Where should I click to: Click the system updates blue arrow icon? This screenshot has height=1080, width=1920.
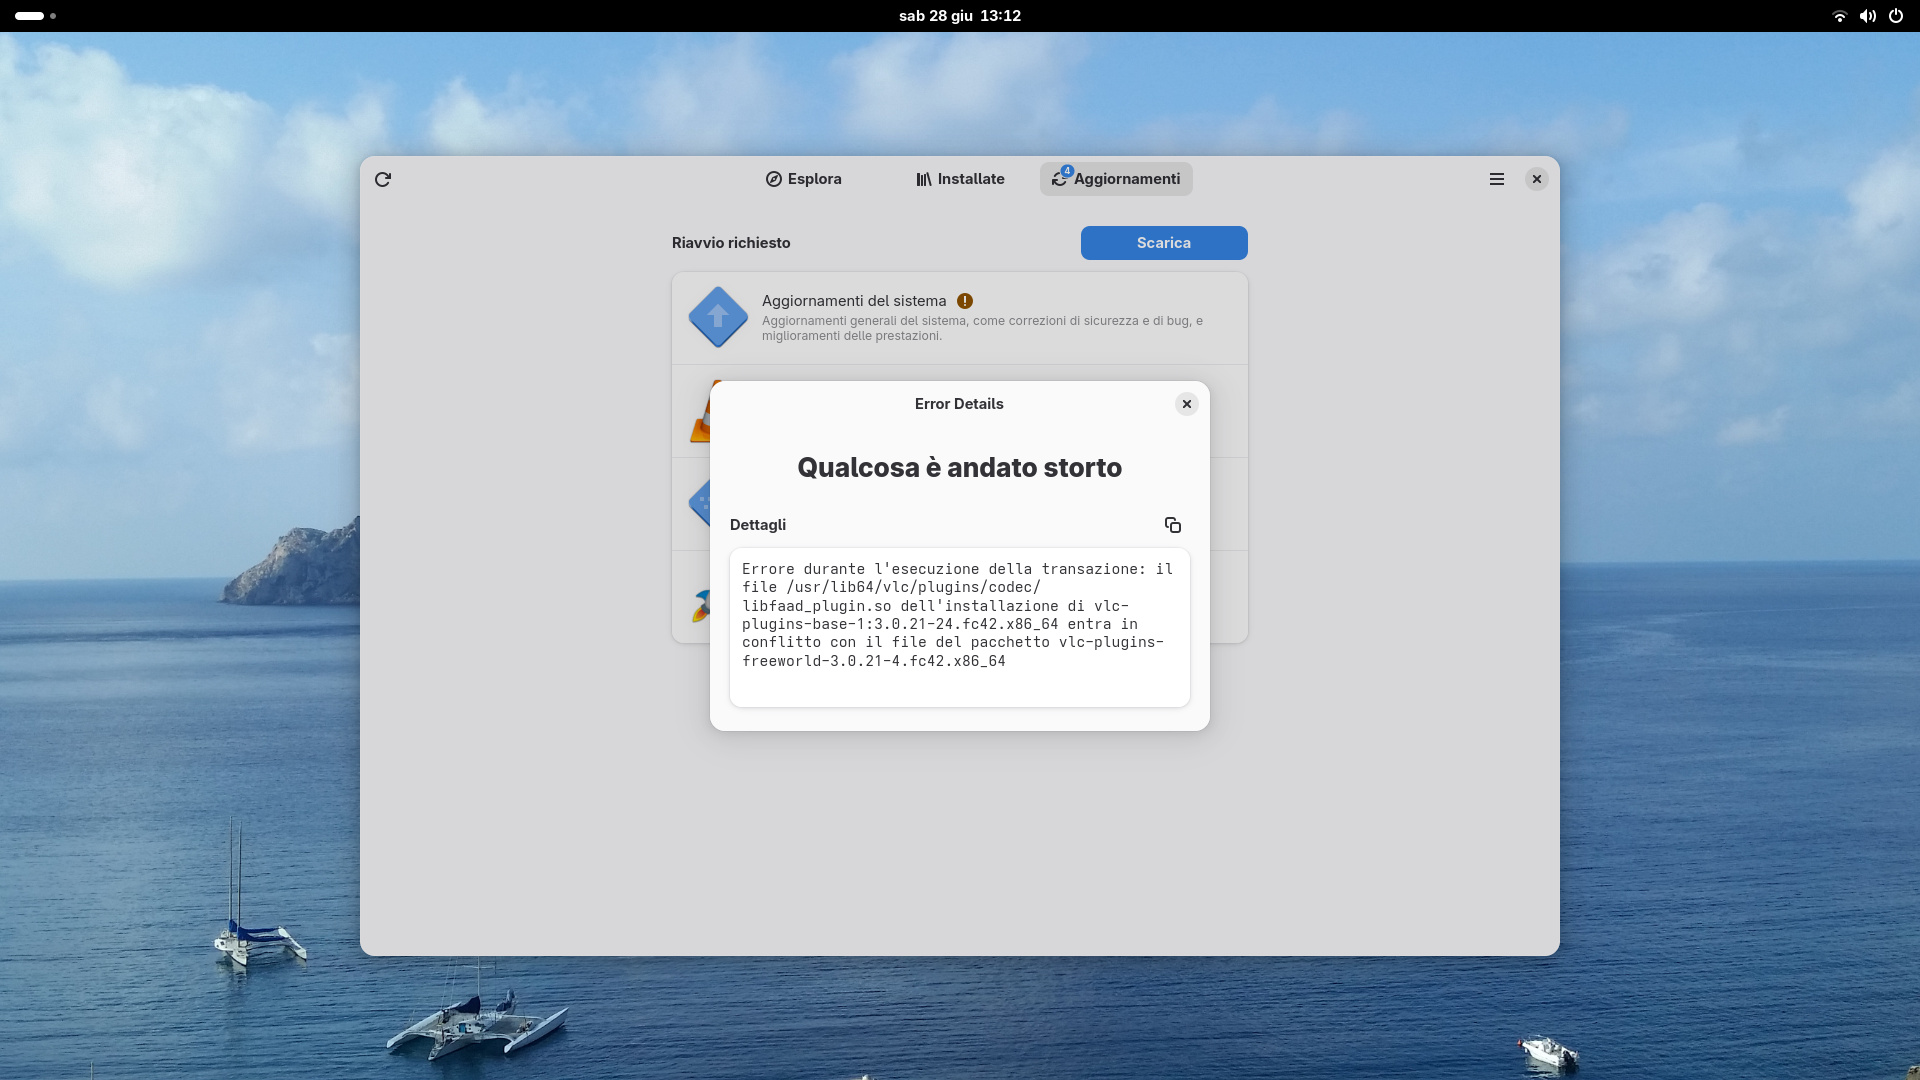[x=718, y=317]
